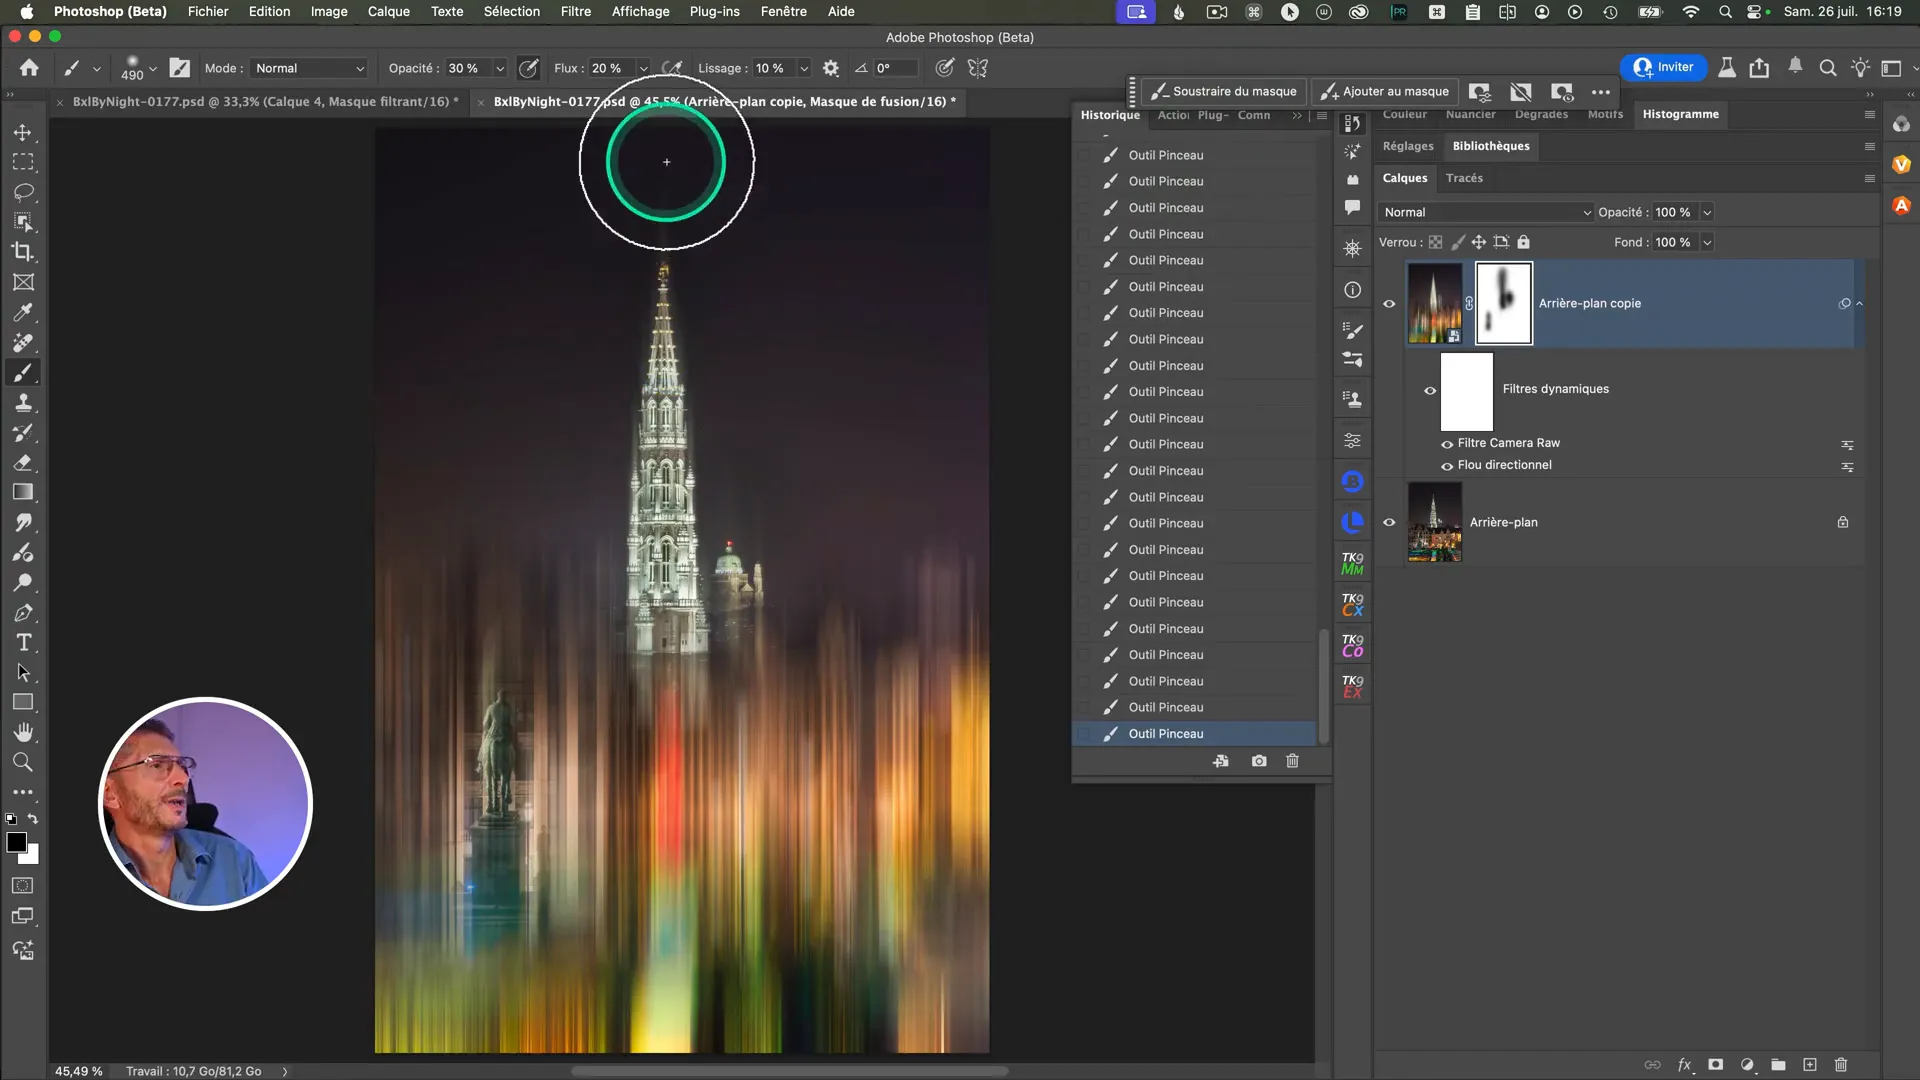Switch to the Réglages tab
The image size is (1920, 1080).
coord(1408,146)
